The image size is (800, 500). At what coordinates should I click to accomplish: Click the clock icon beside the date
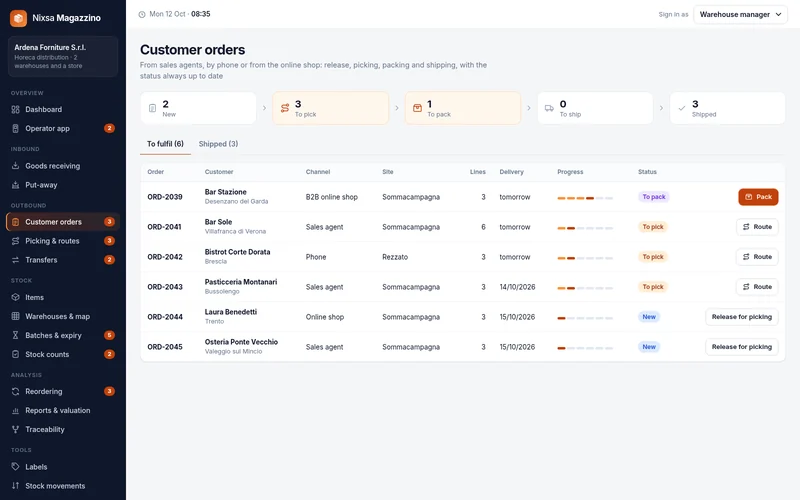(142, 14)
